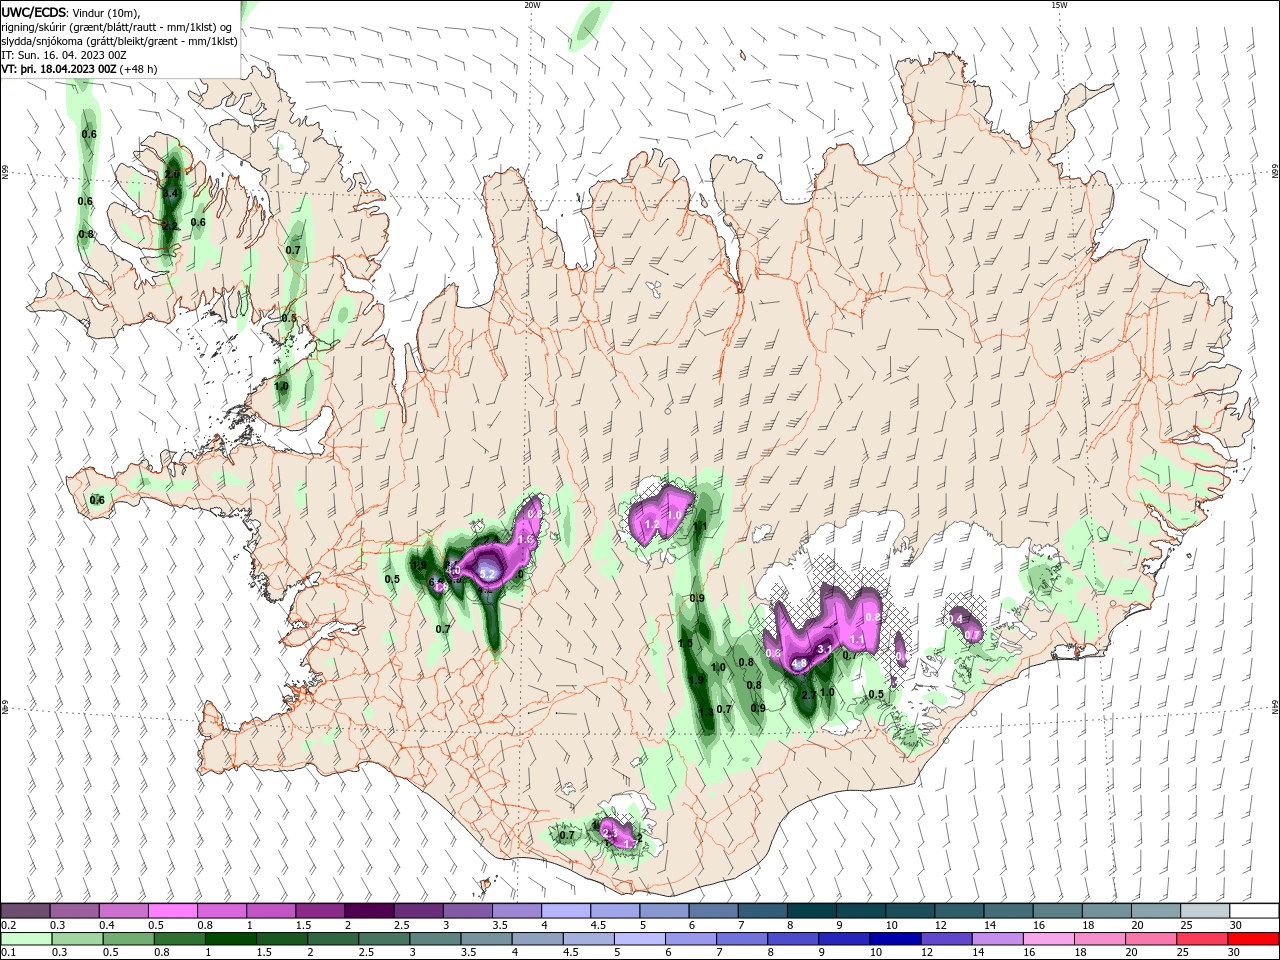This screenshot has width=1280, height=960.
Task: Click the 20W meridian label
Action: click(532, 5)
